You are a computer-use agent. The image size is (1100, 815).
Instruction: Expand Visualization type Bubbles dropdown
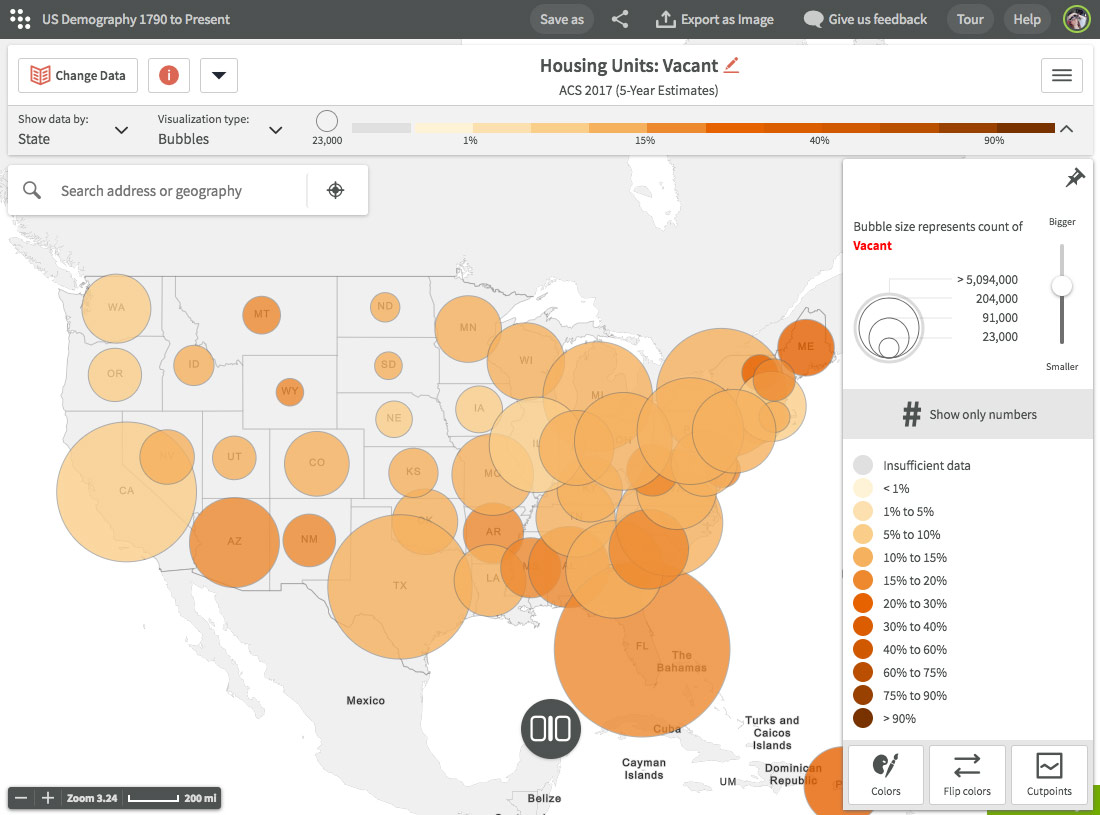point(220,130)
